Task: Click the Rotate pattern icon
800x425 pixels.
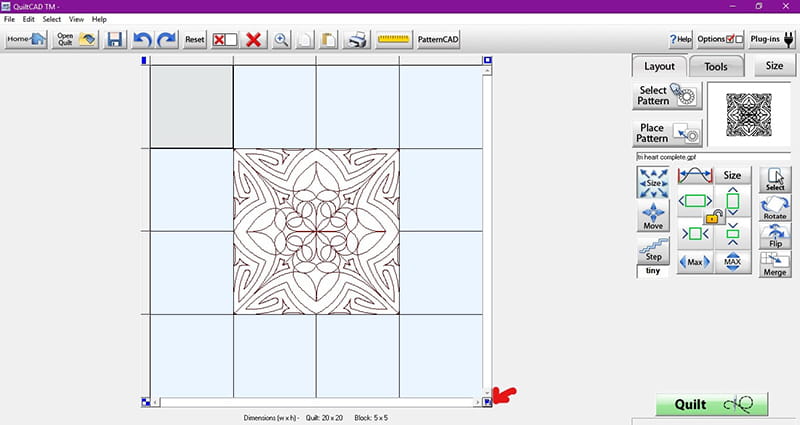Action: pos(774,208)
